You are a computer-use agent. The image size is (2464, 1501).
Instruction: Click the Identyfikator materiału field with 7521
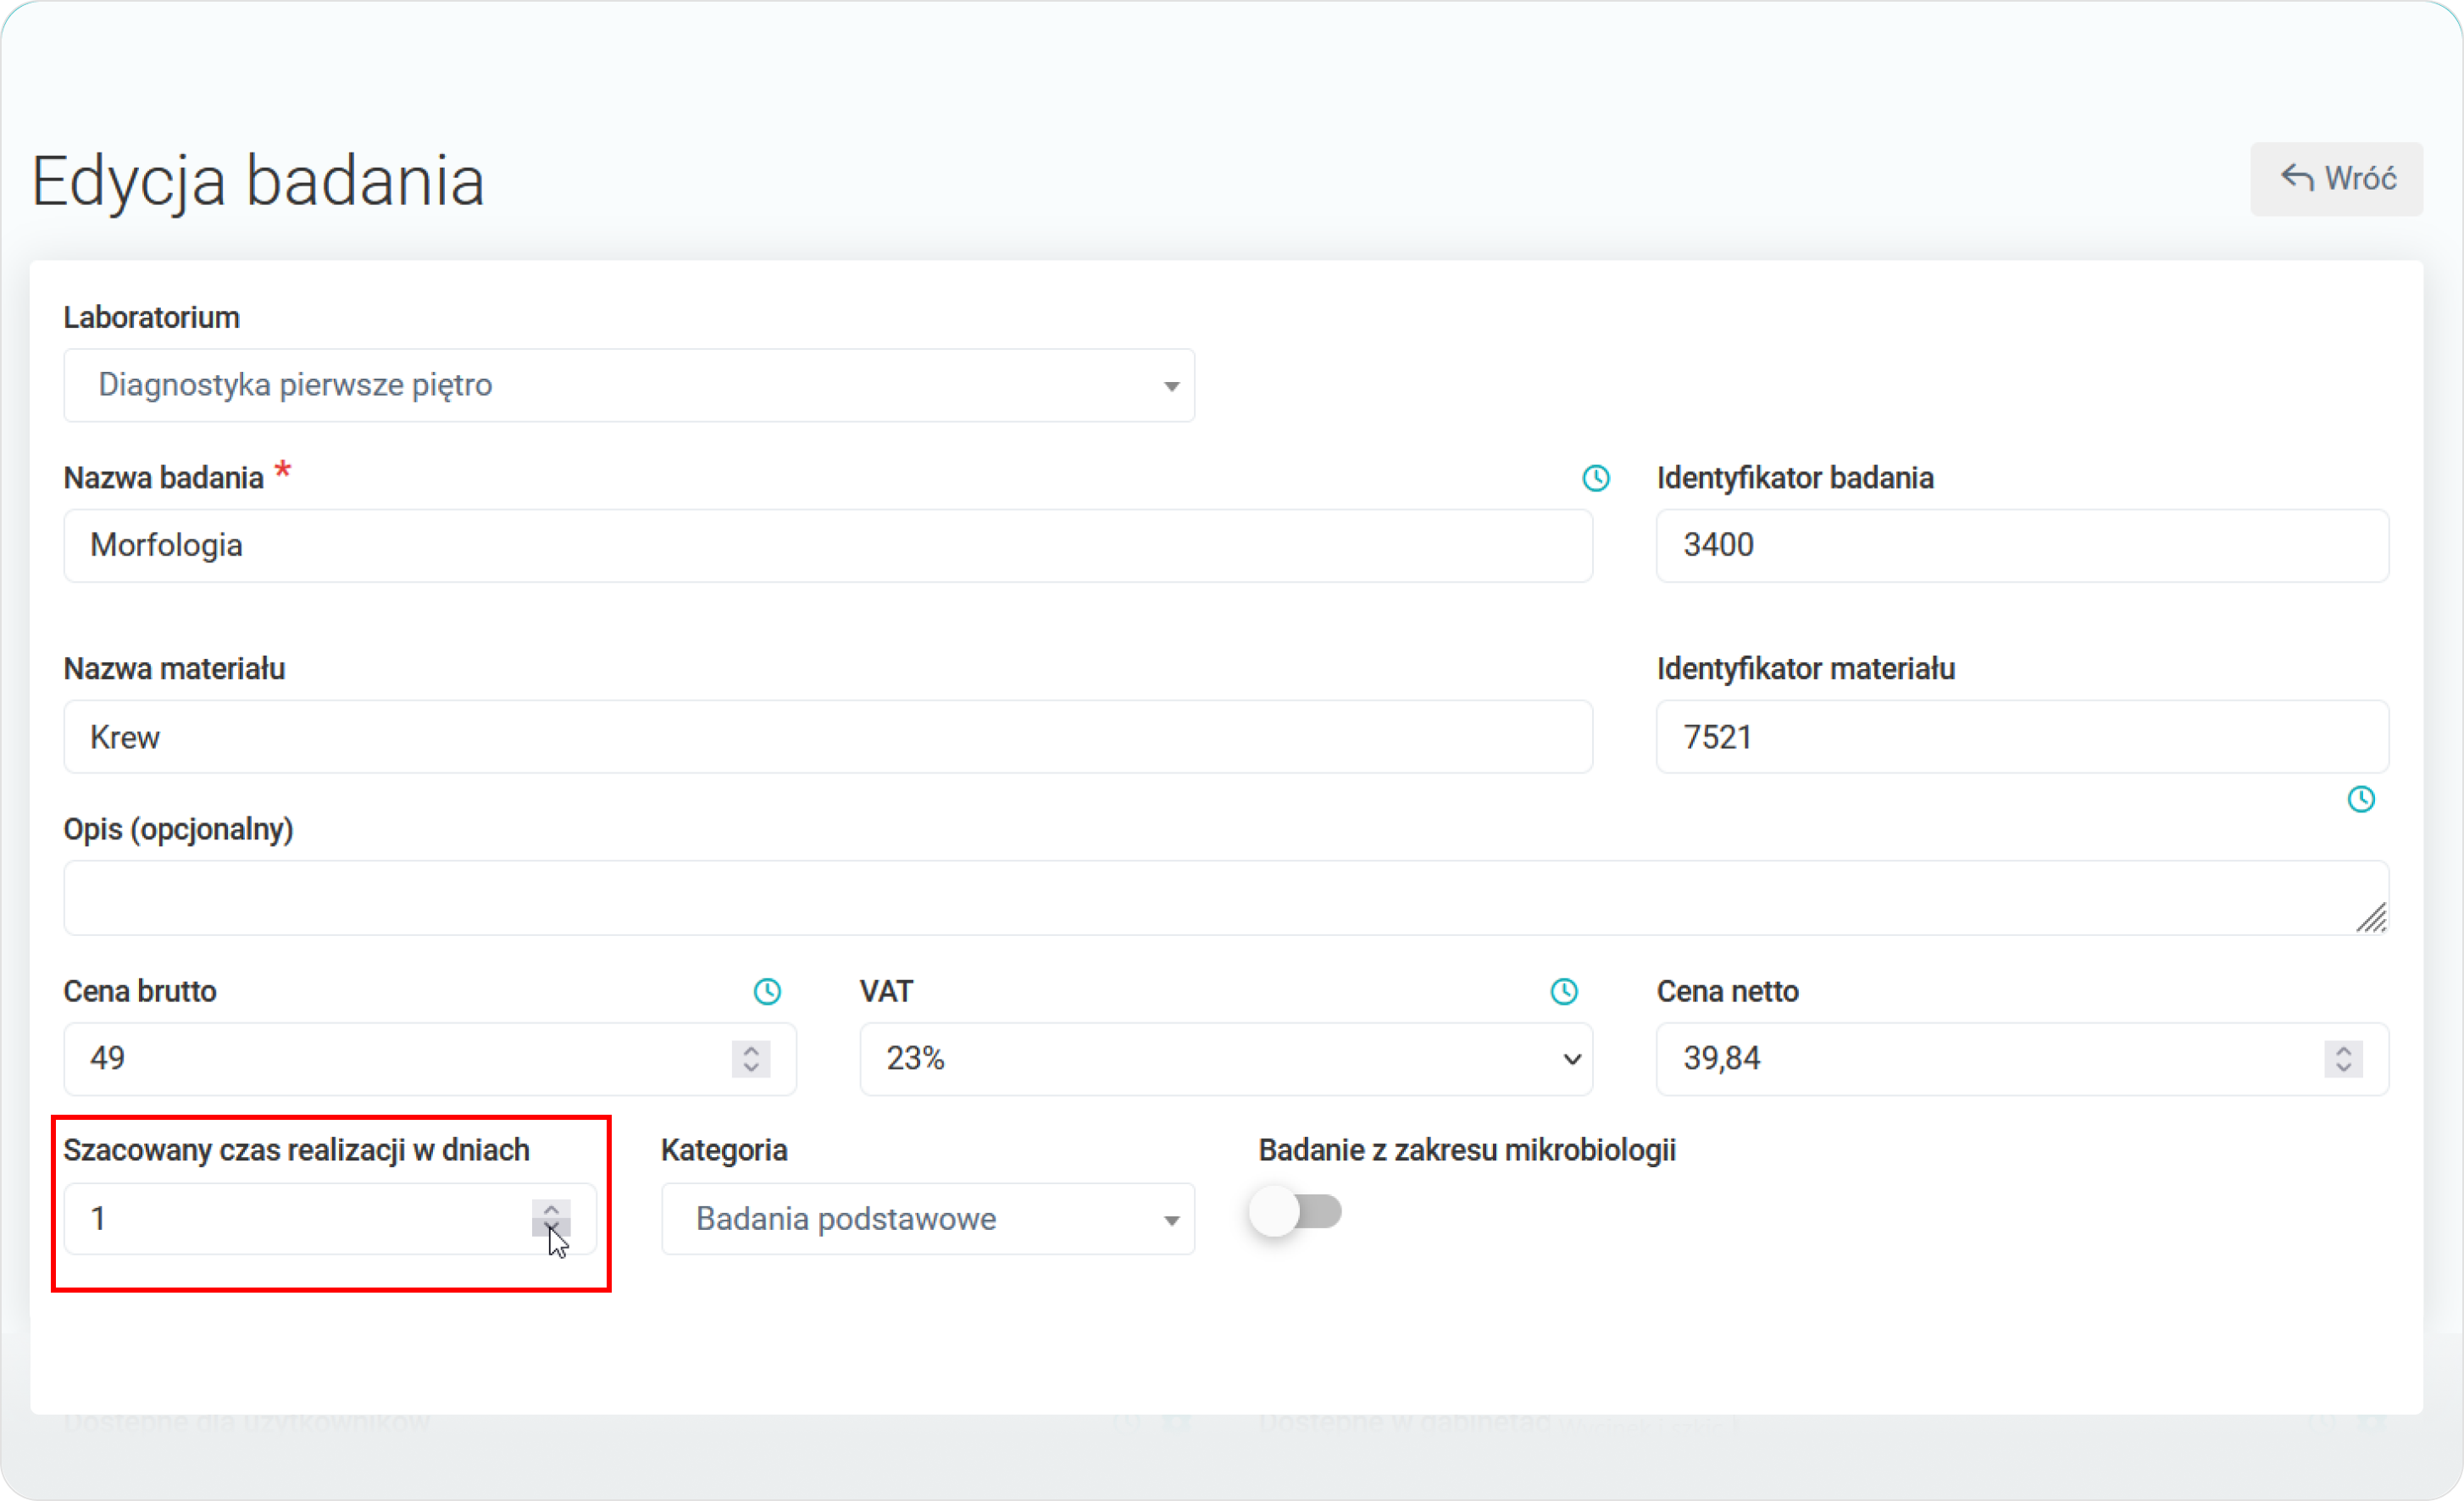[x=2022, y=737]
